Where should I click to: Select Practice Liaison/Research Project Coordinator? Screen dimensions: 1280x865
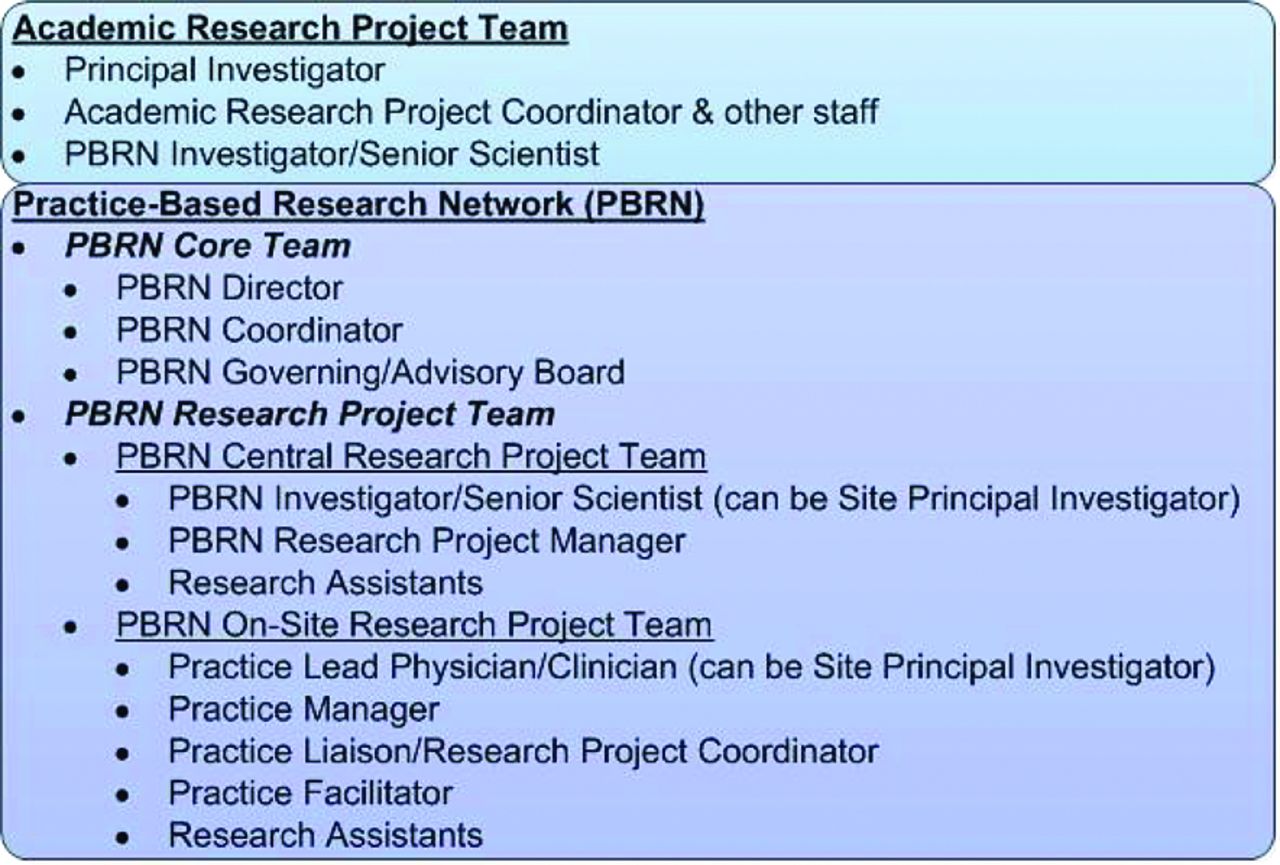point(523,751)
